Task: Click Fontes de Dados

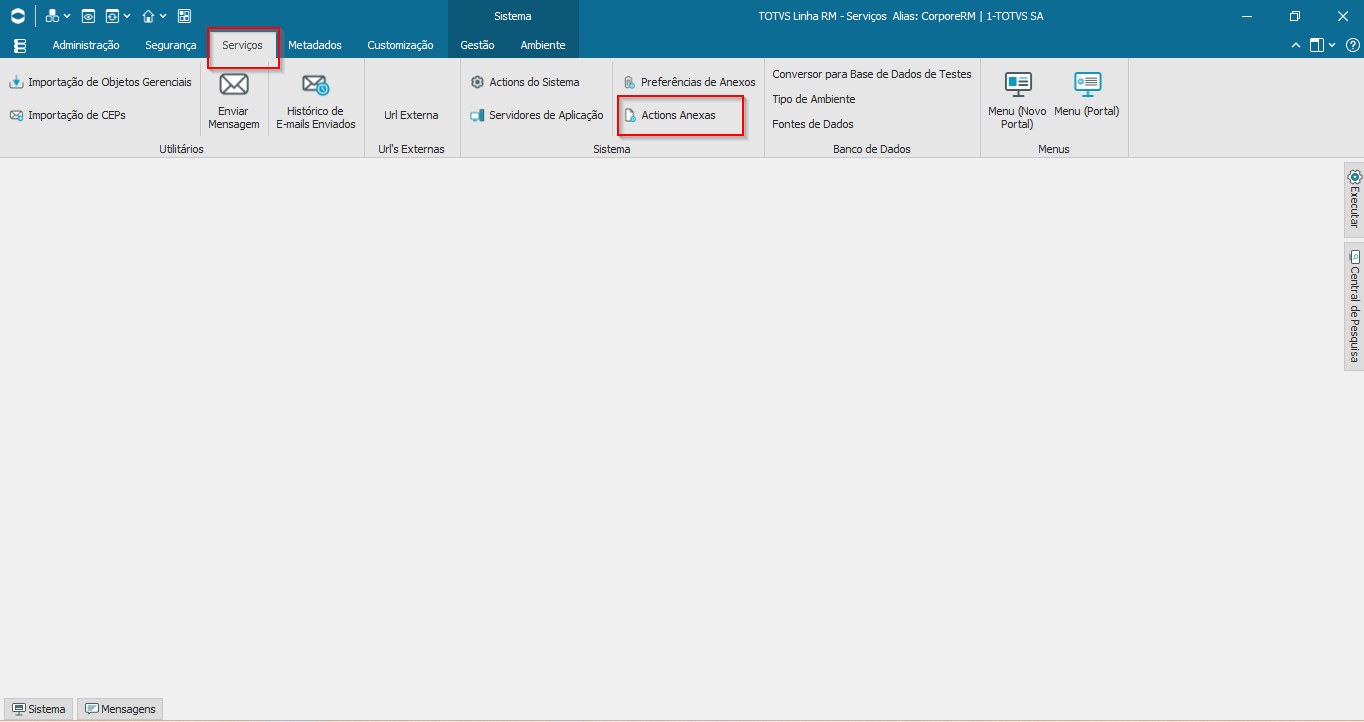Action: point(813,124)
